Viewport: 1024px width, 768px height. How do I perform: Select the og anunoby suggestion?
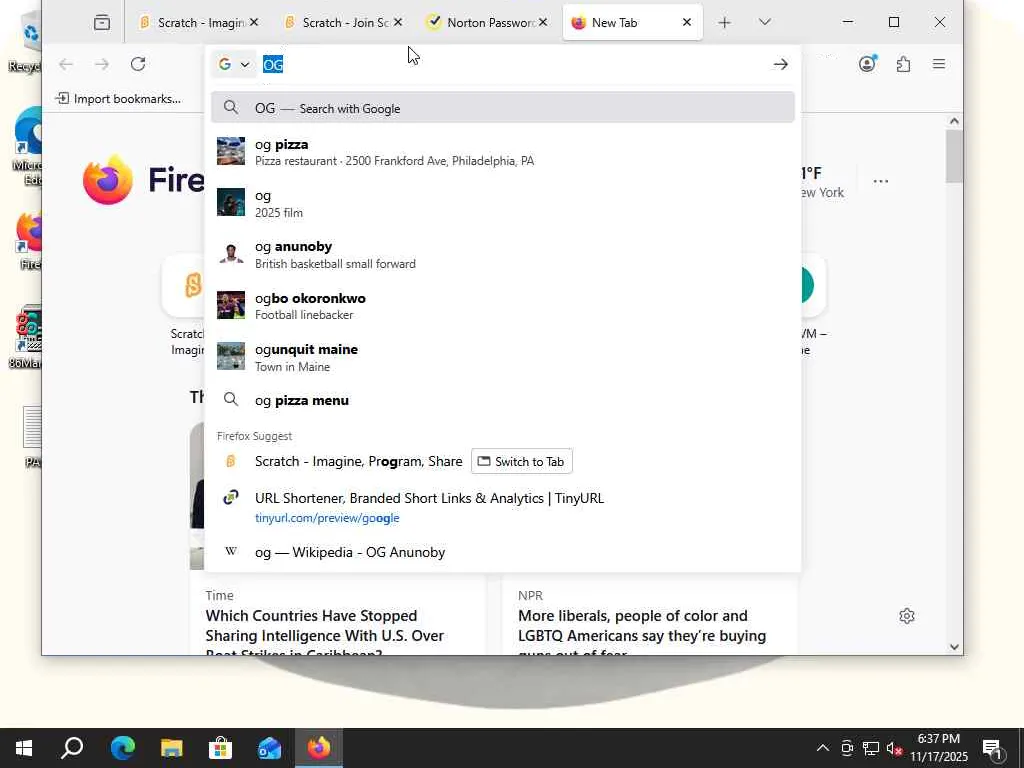(503, 254)
